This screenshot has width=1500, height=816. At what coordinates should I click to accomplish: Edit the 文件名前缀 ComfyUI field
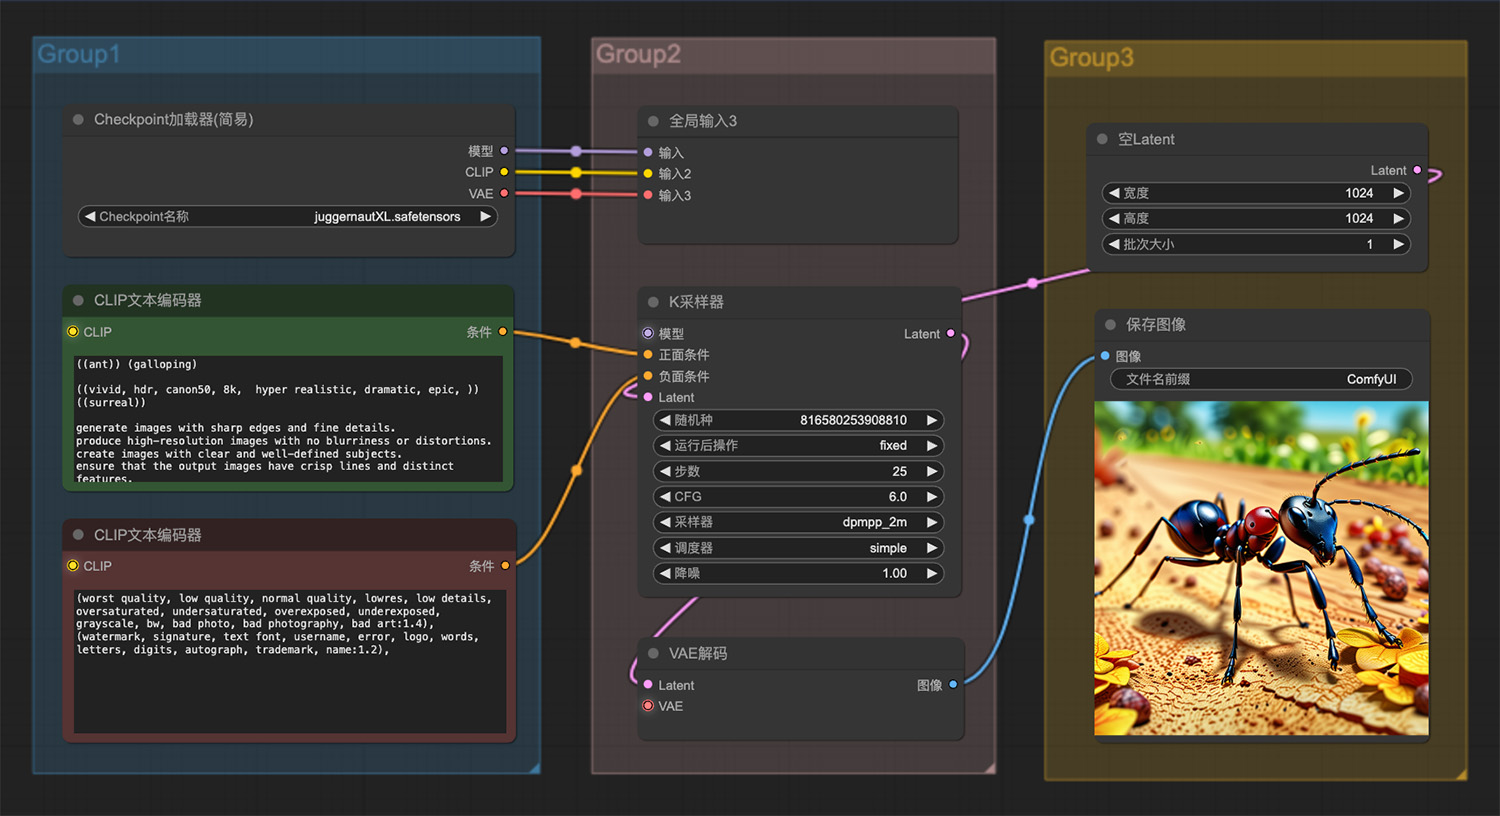[x=1261, y=379]
